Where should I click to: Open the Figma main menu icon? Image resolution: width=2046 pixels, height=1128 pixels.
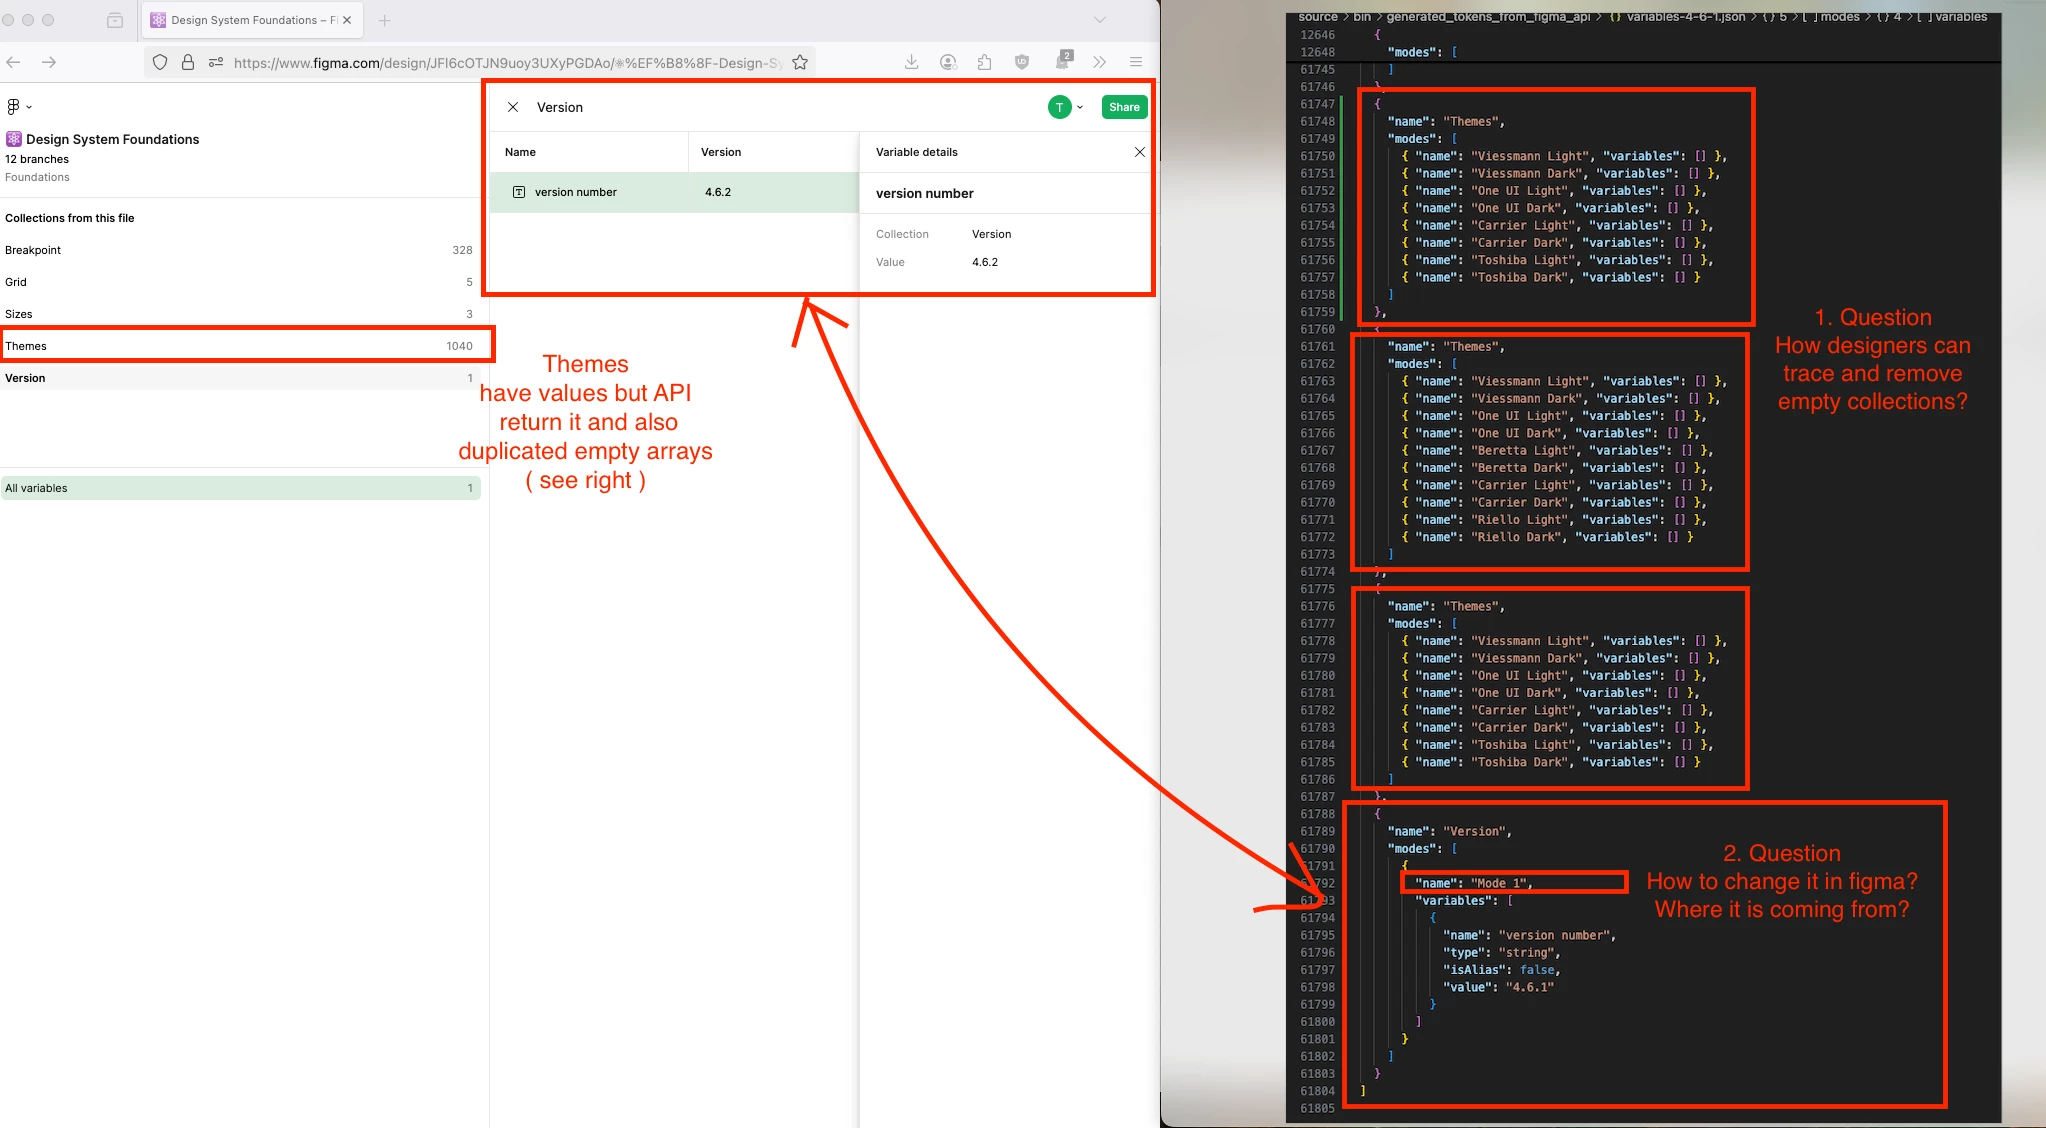tap(14, 106)
